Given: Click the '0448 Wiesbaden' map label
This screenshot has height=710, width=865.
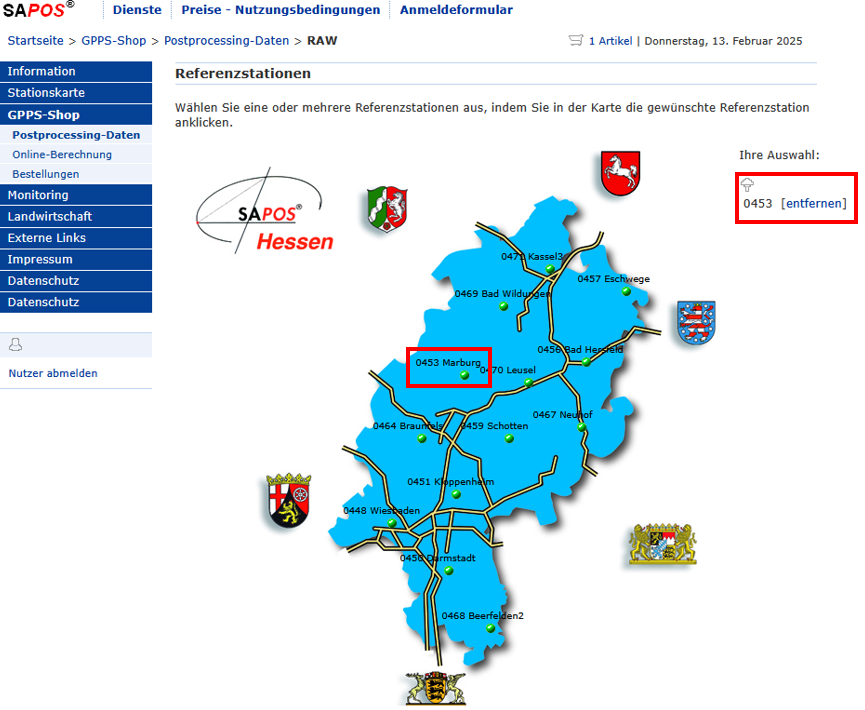Looking at the screenshot, I should pyautogui.click(x=381, y=510).
